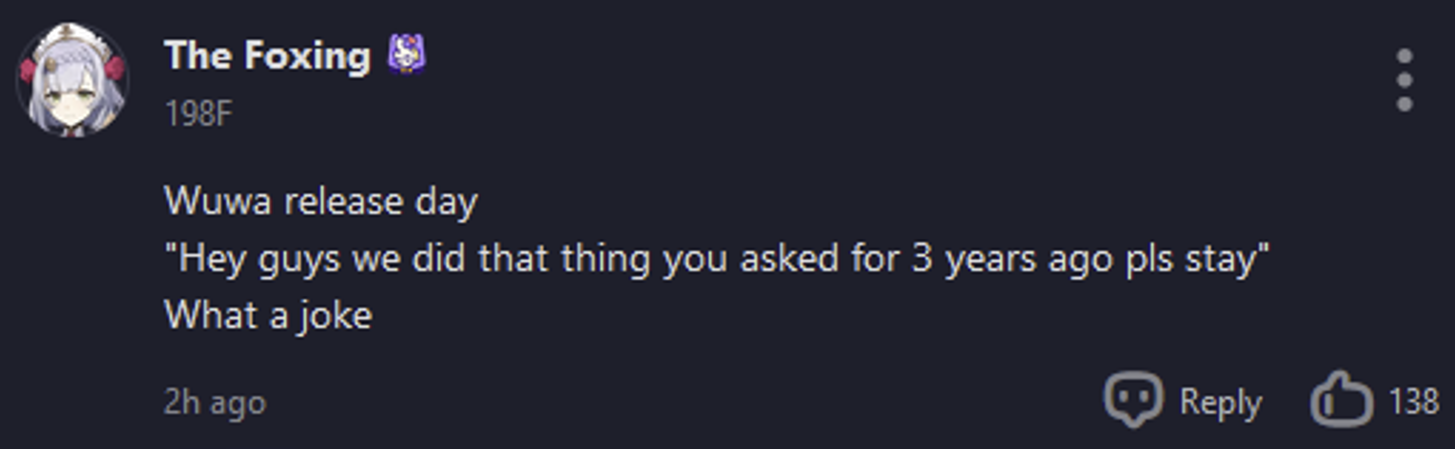Click the 'Wuwa release day' text line
The height and width of the screenshot is (449, 1455).
(320, 203)
